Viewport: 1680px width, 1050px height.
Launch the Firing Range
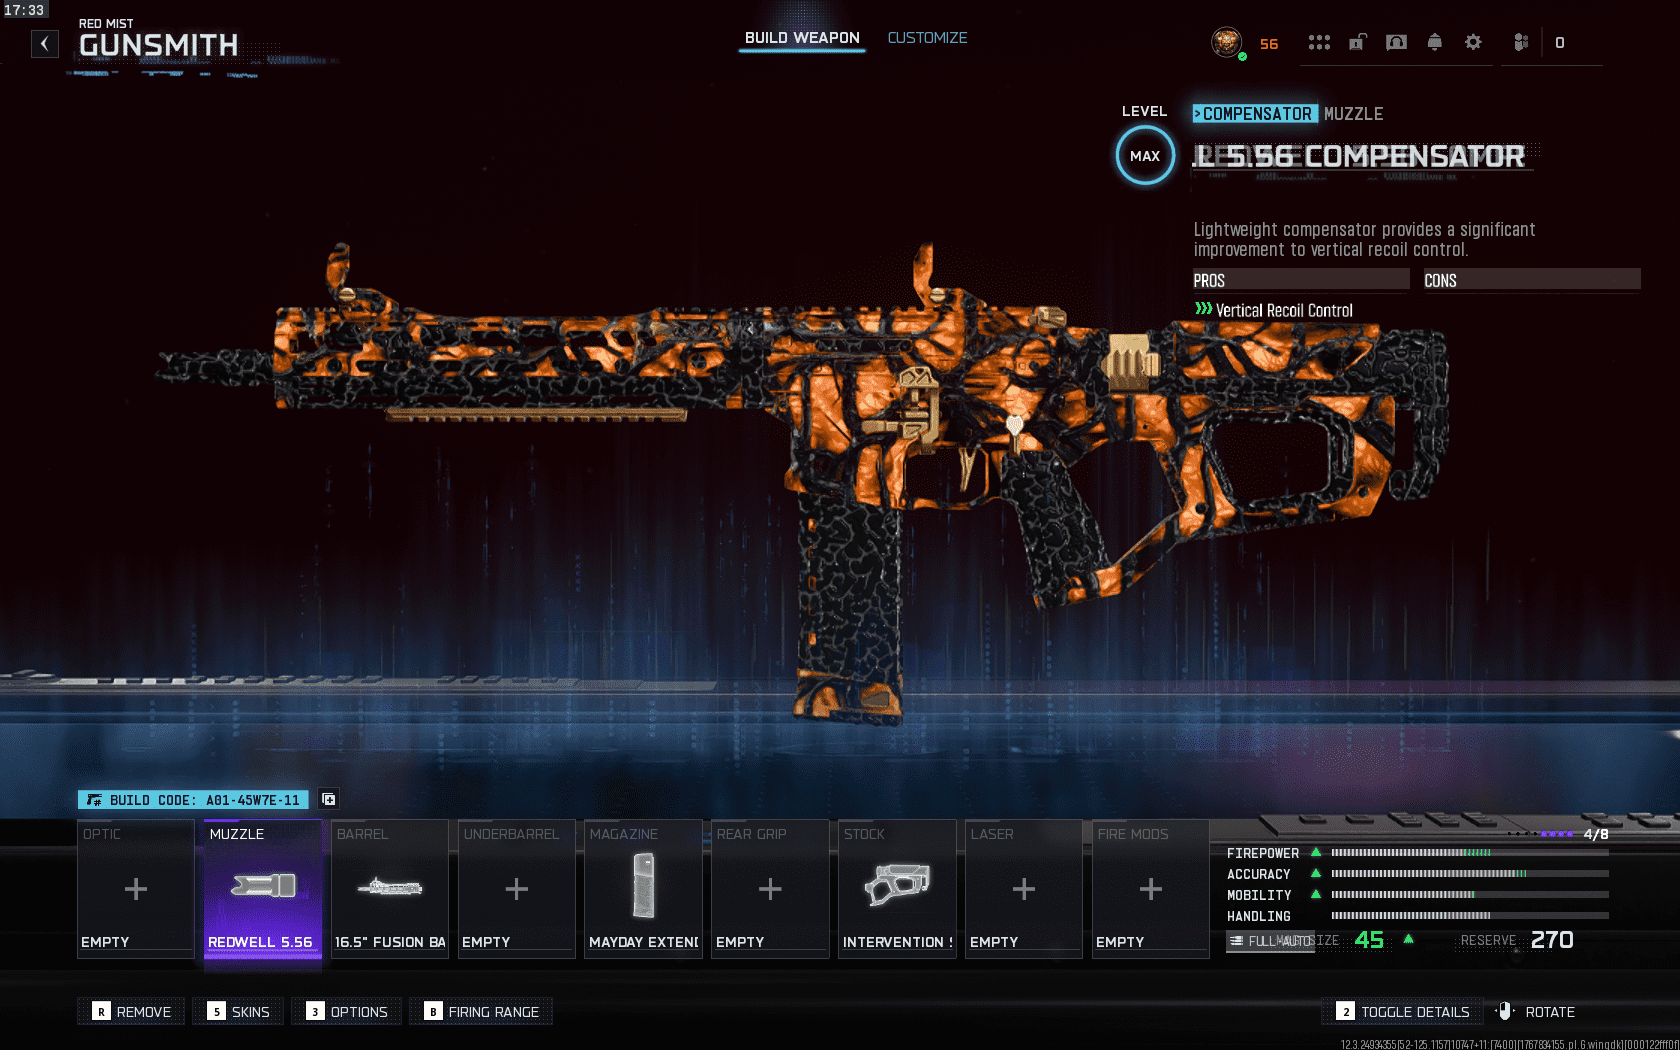[x=481, y=1011]
